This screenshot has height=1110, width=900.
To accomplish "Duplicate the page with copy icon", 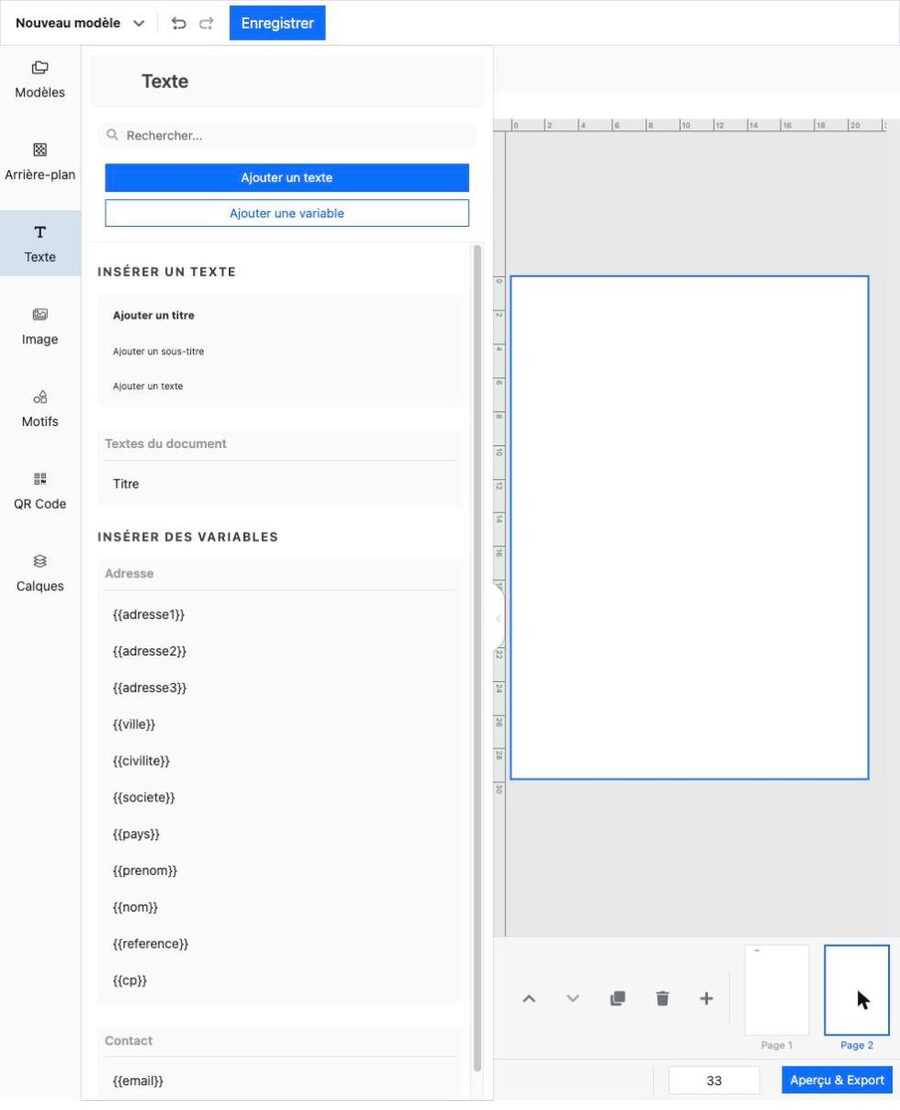I will (617, 999).
